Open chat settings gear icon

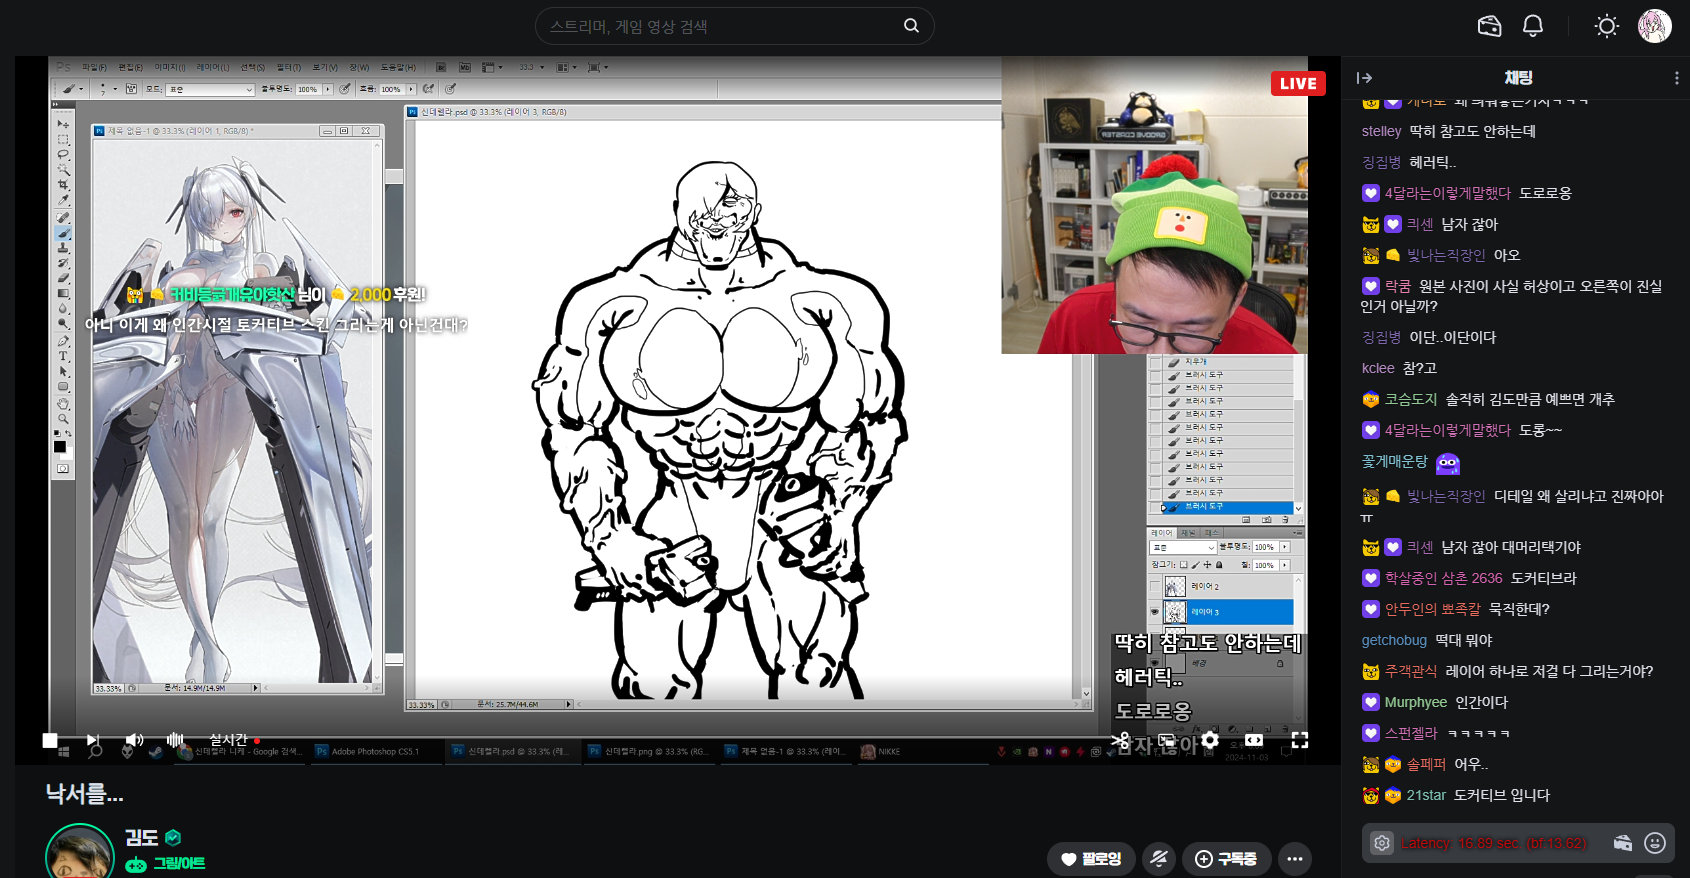(x=1381, y=843)
